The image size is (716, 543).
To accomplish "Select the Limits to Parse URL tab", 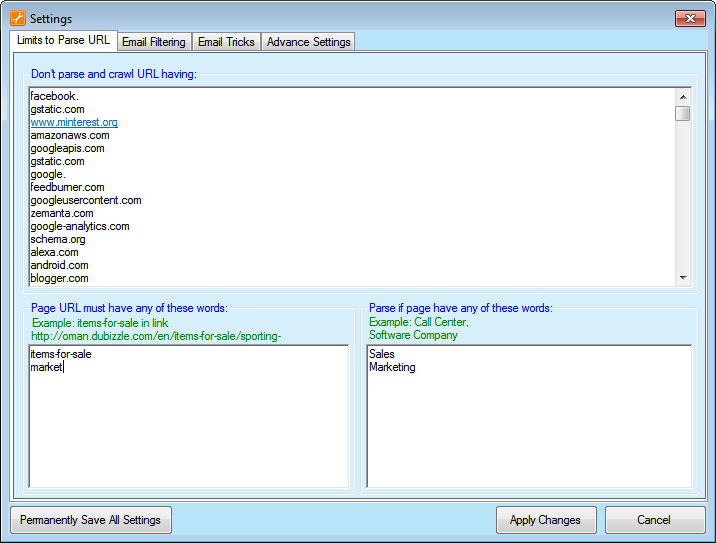I will coord(63,40).
